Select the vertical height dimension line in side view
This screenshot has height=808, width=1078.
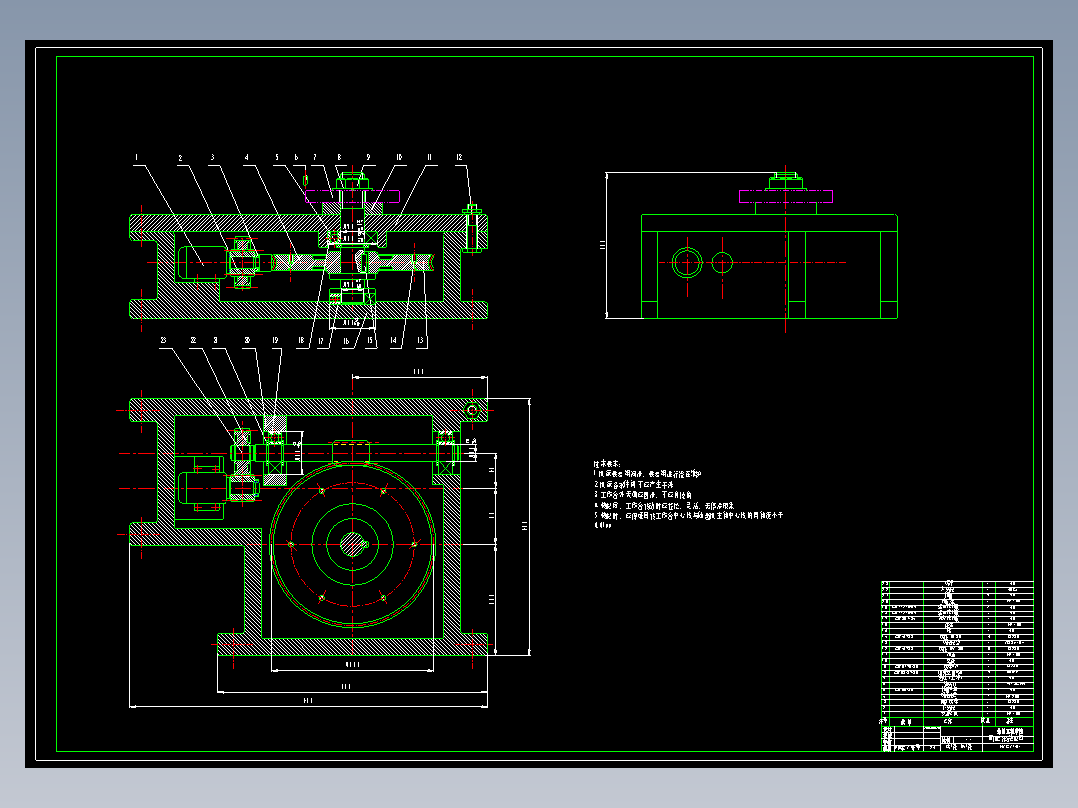(606, 245)
